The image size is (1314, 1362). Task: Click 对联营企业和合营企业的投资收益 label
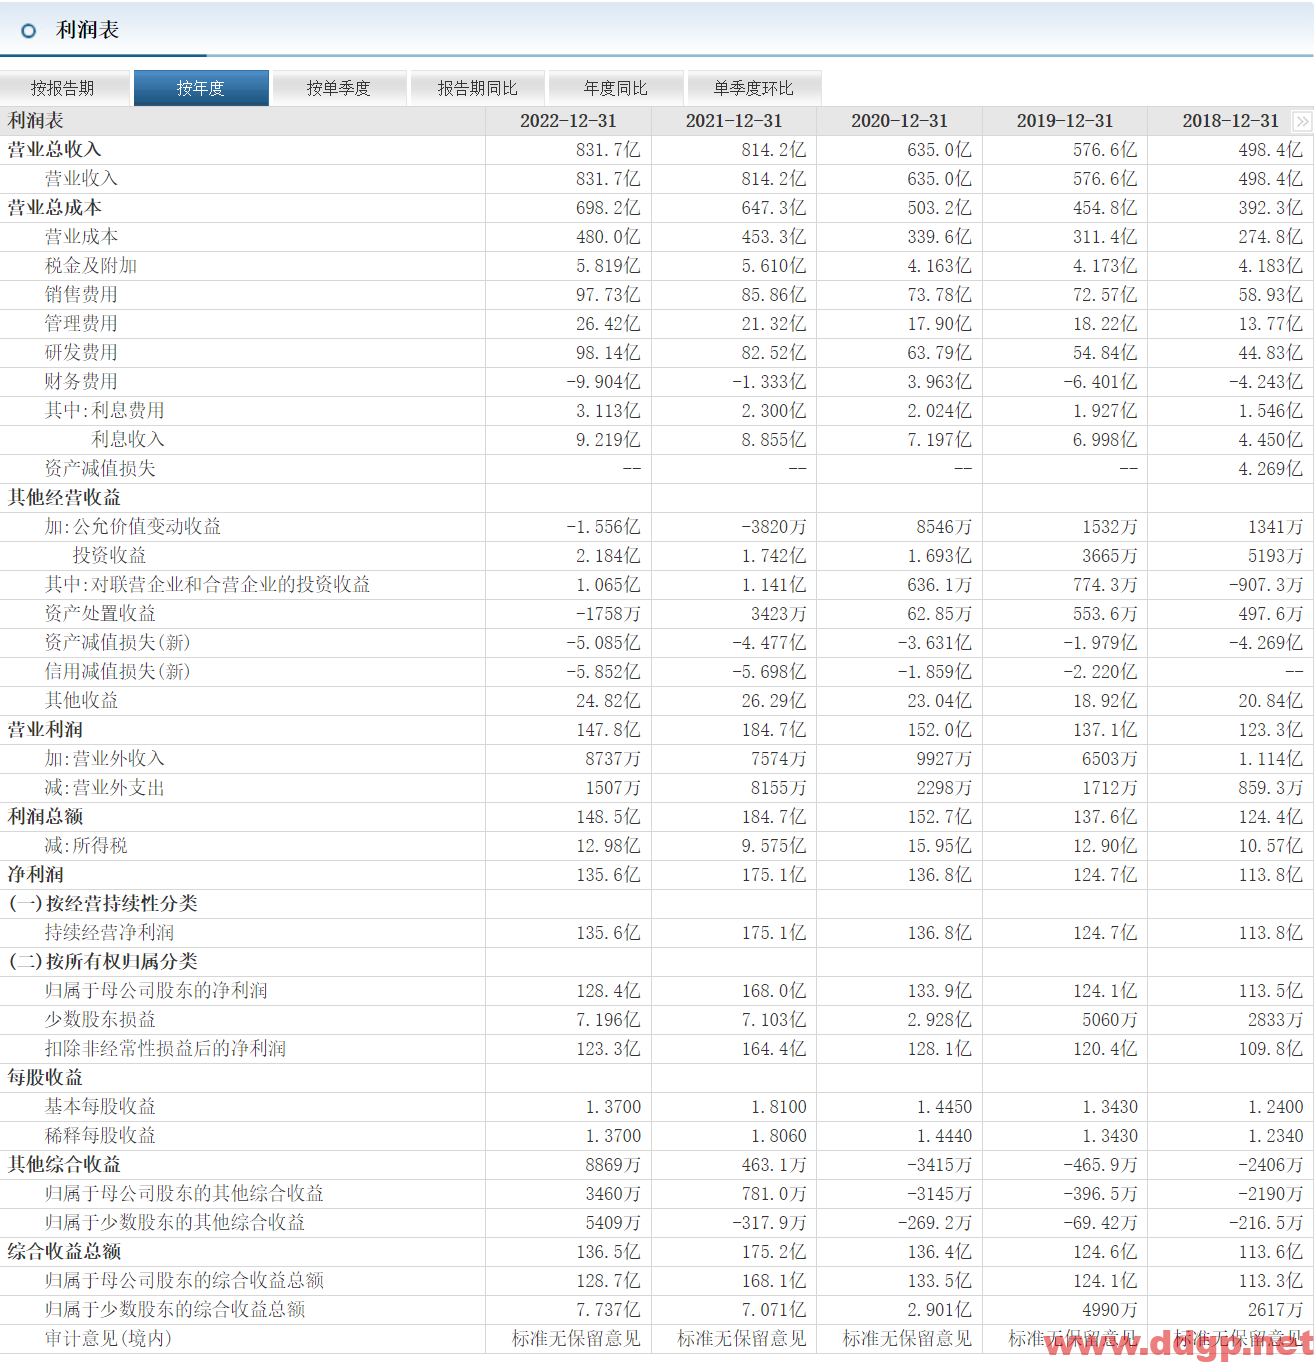point(231,585)
